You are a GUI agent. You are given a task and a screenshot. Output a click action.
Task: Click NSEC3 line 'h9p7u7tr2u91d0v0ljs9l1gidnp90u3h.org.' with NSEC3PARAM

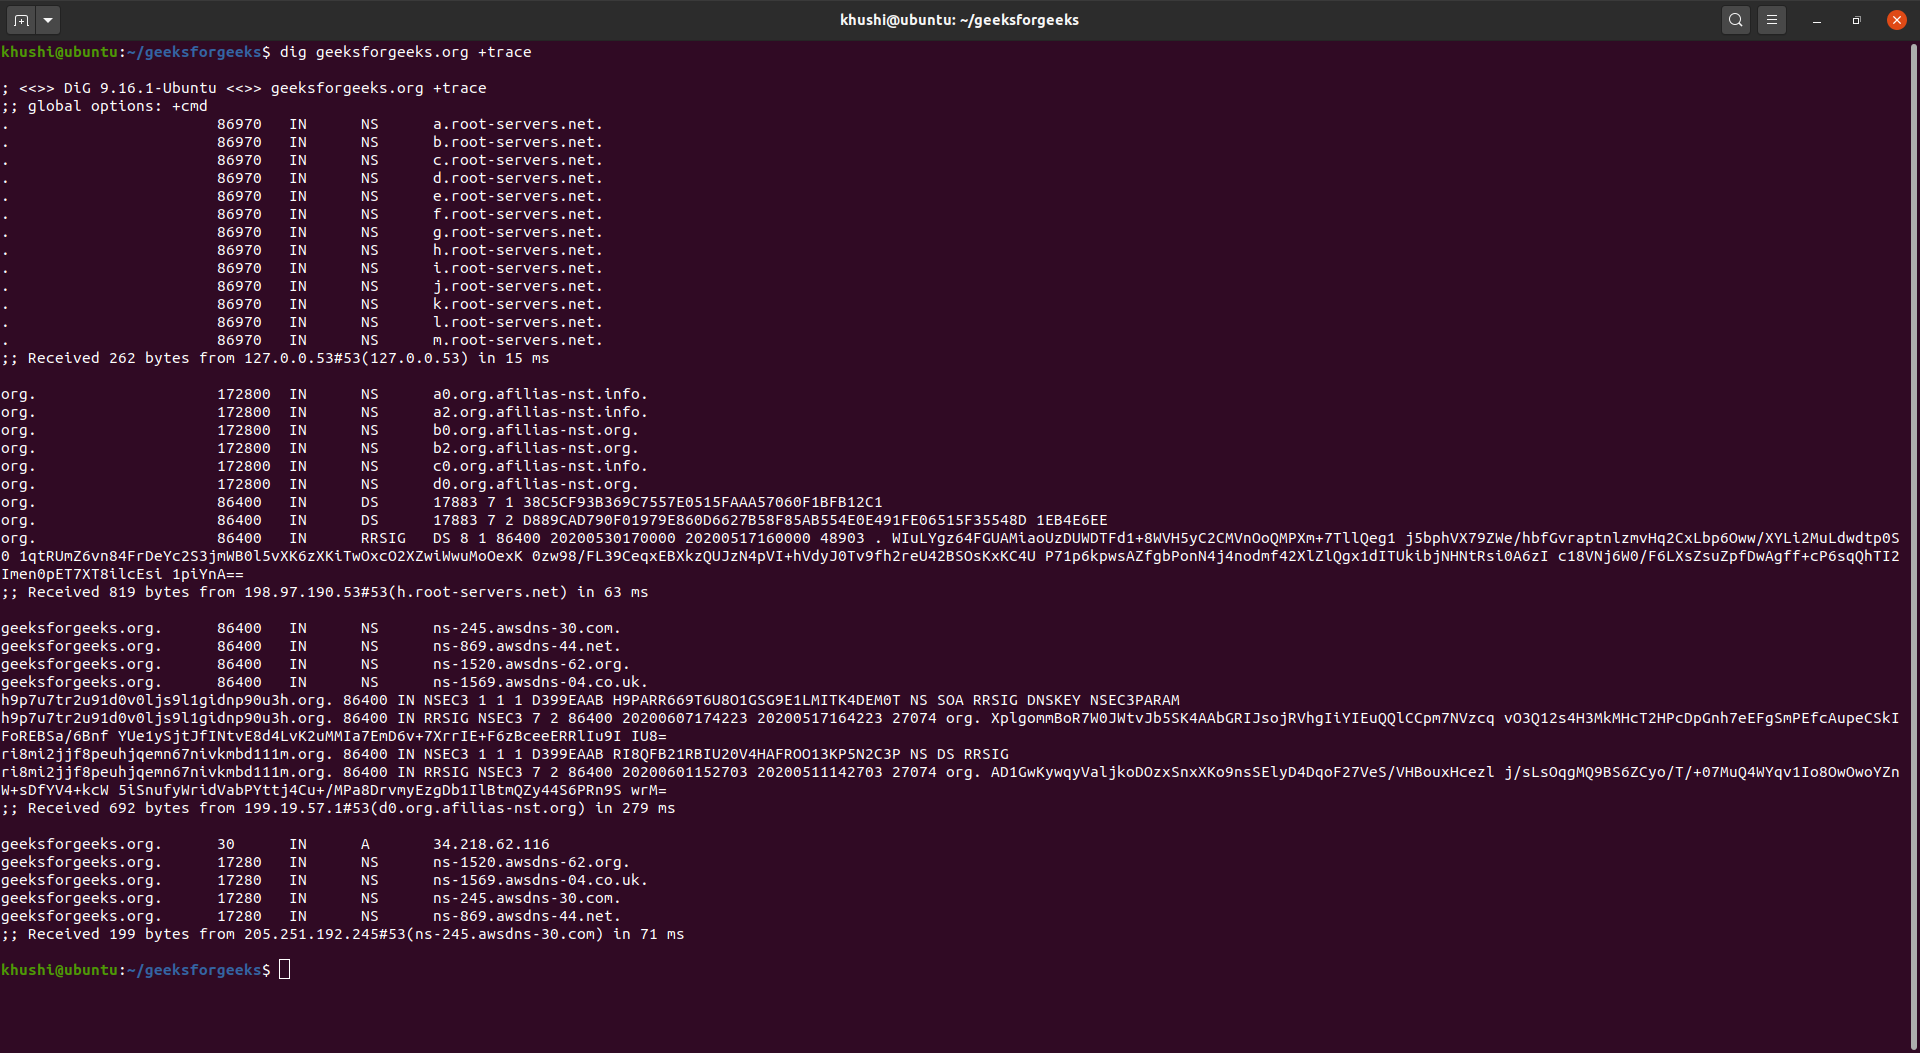click(x=590, y=700)
